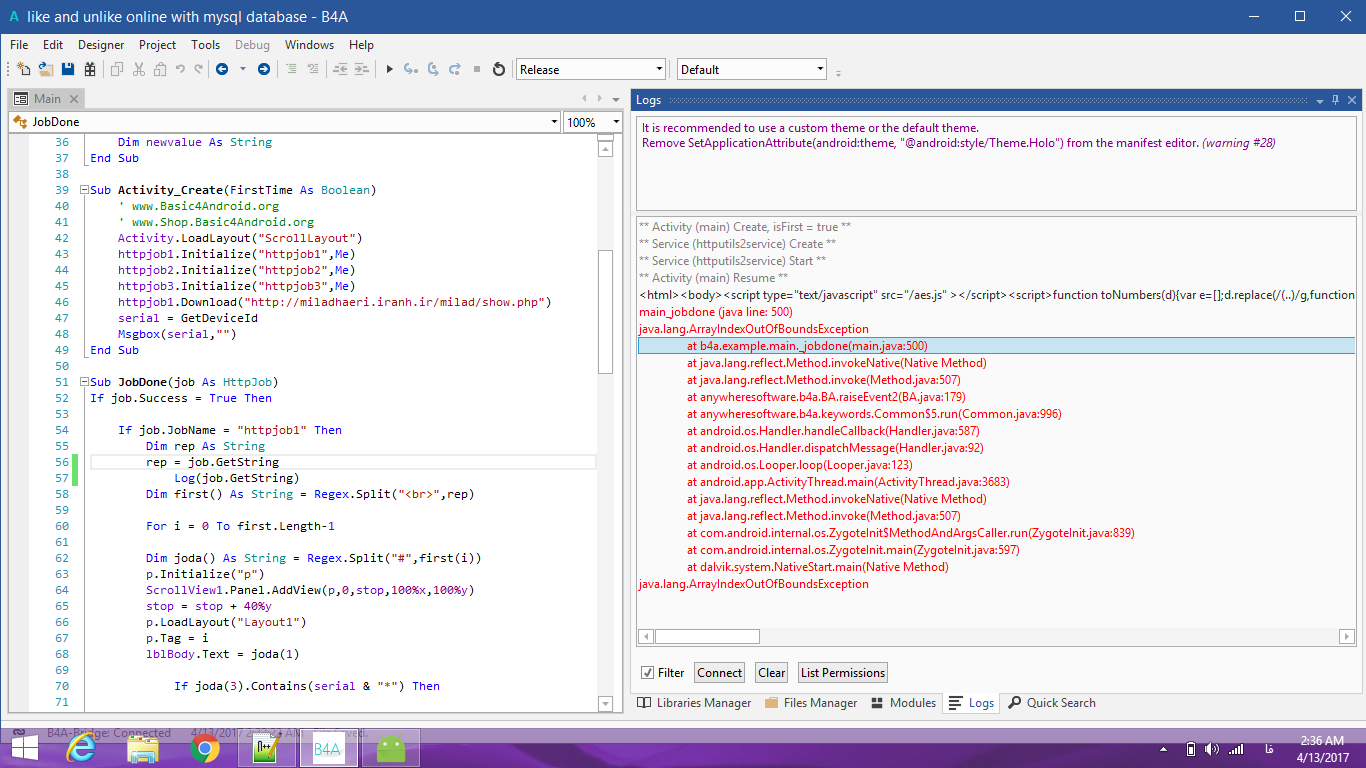Collapse the JobDone sub code block

coord(85,382)
